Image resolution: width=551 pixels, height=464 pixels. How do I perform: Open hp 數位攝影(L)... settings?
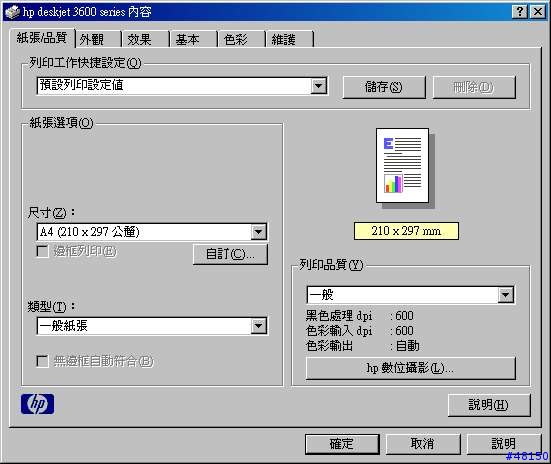[x=410, y=368]
